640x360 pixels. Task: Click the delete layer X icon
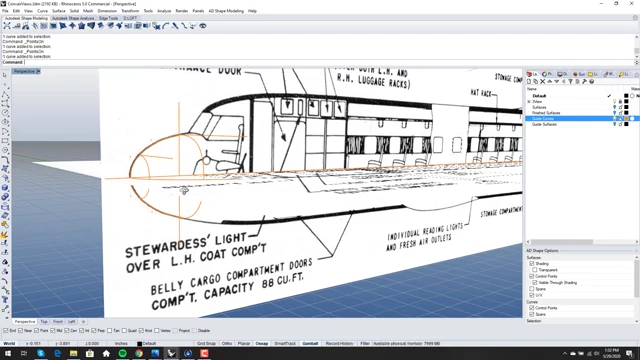pos(542,82)
